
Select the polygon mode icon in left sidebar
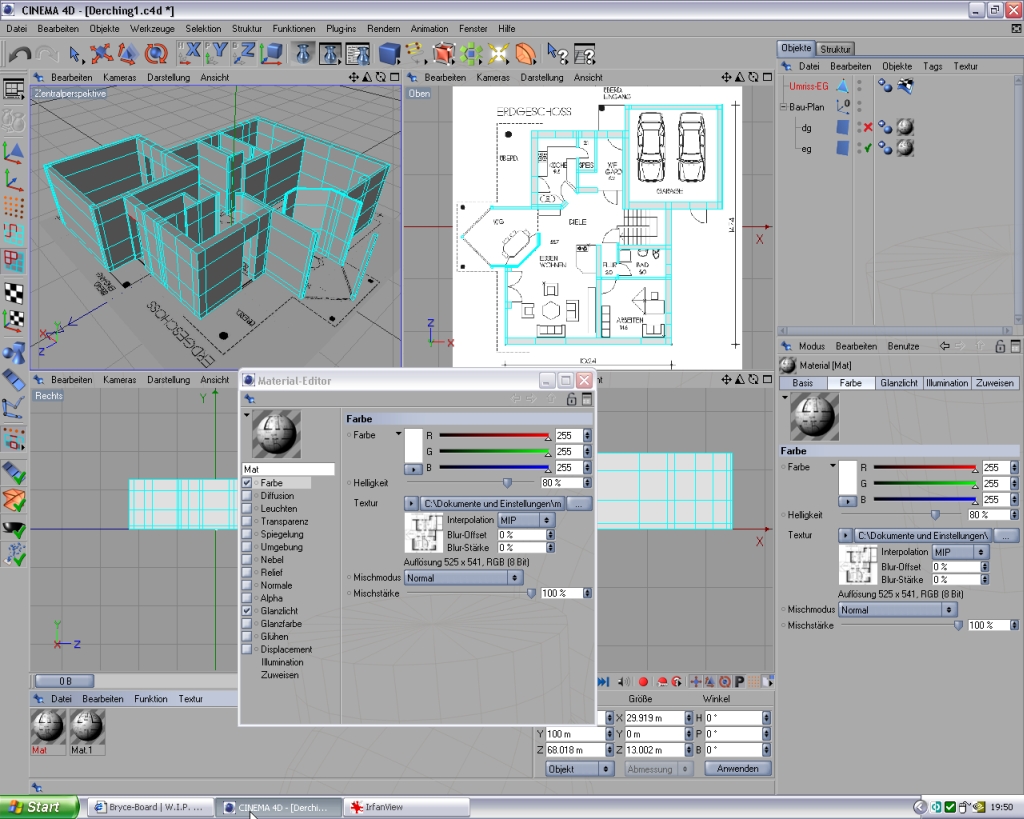click(14, 261)
